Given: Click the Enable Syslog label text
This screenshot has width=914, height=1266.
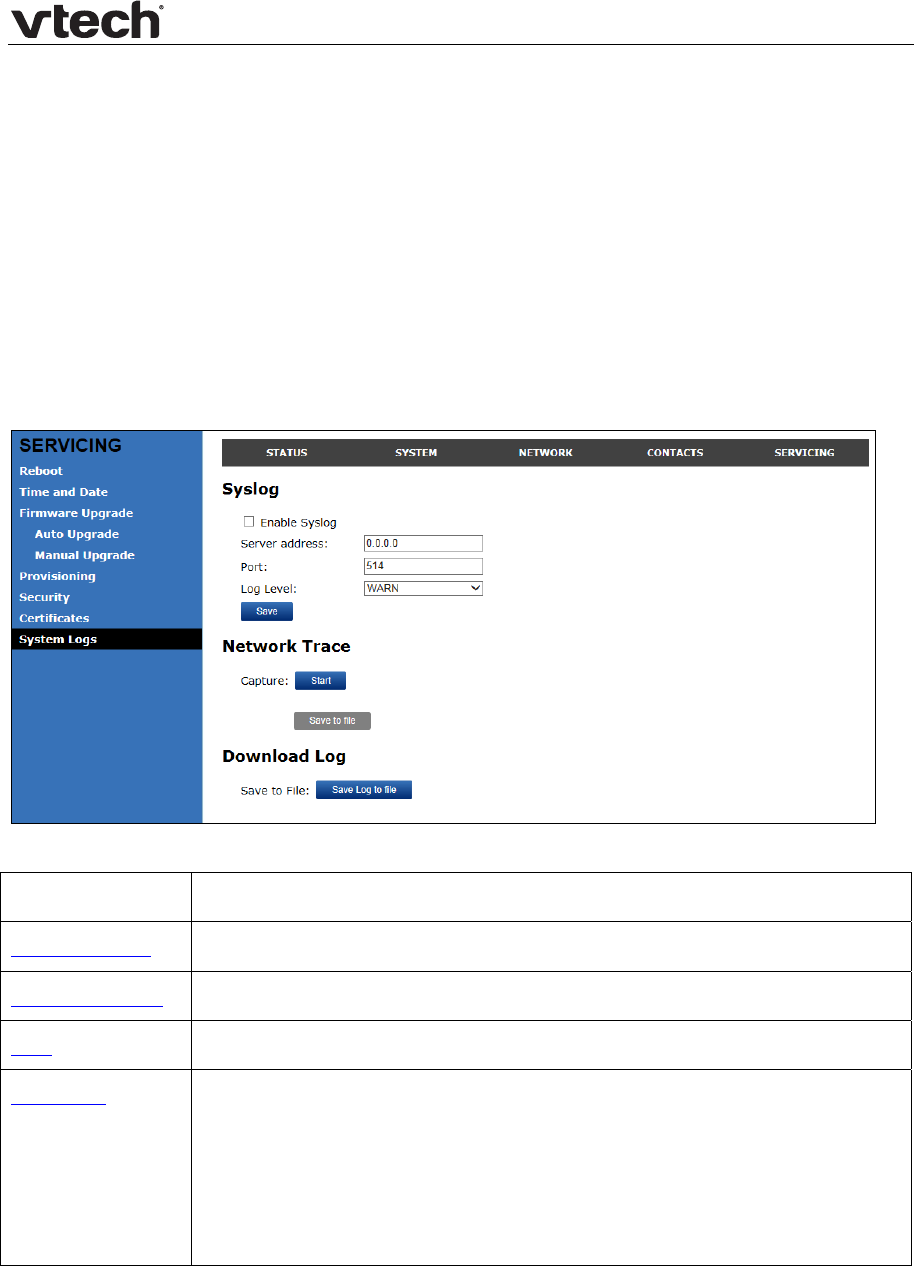Looking at the screenshot, I should point(298,522).
